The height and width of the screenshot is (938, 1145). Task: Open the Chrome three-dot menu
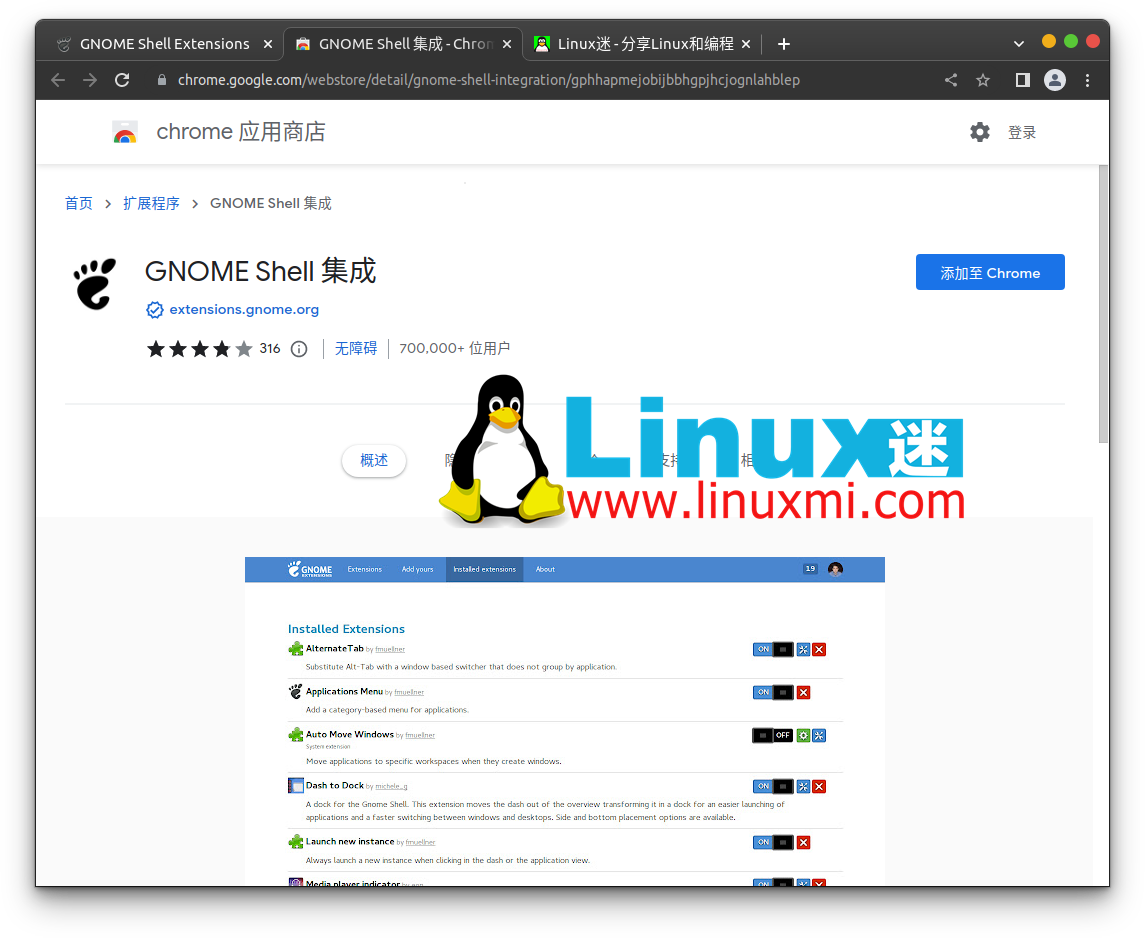click(1087, 80)
